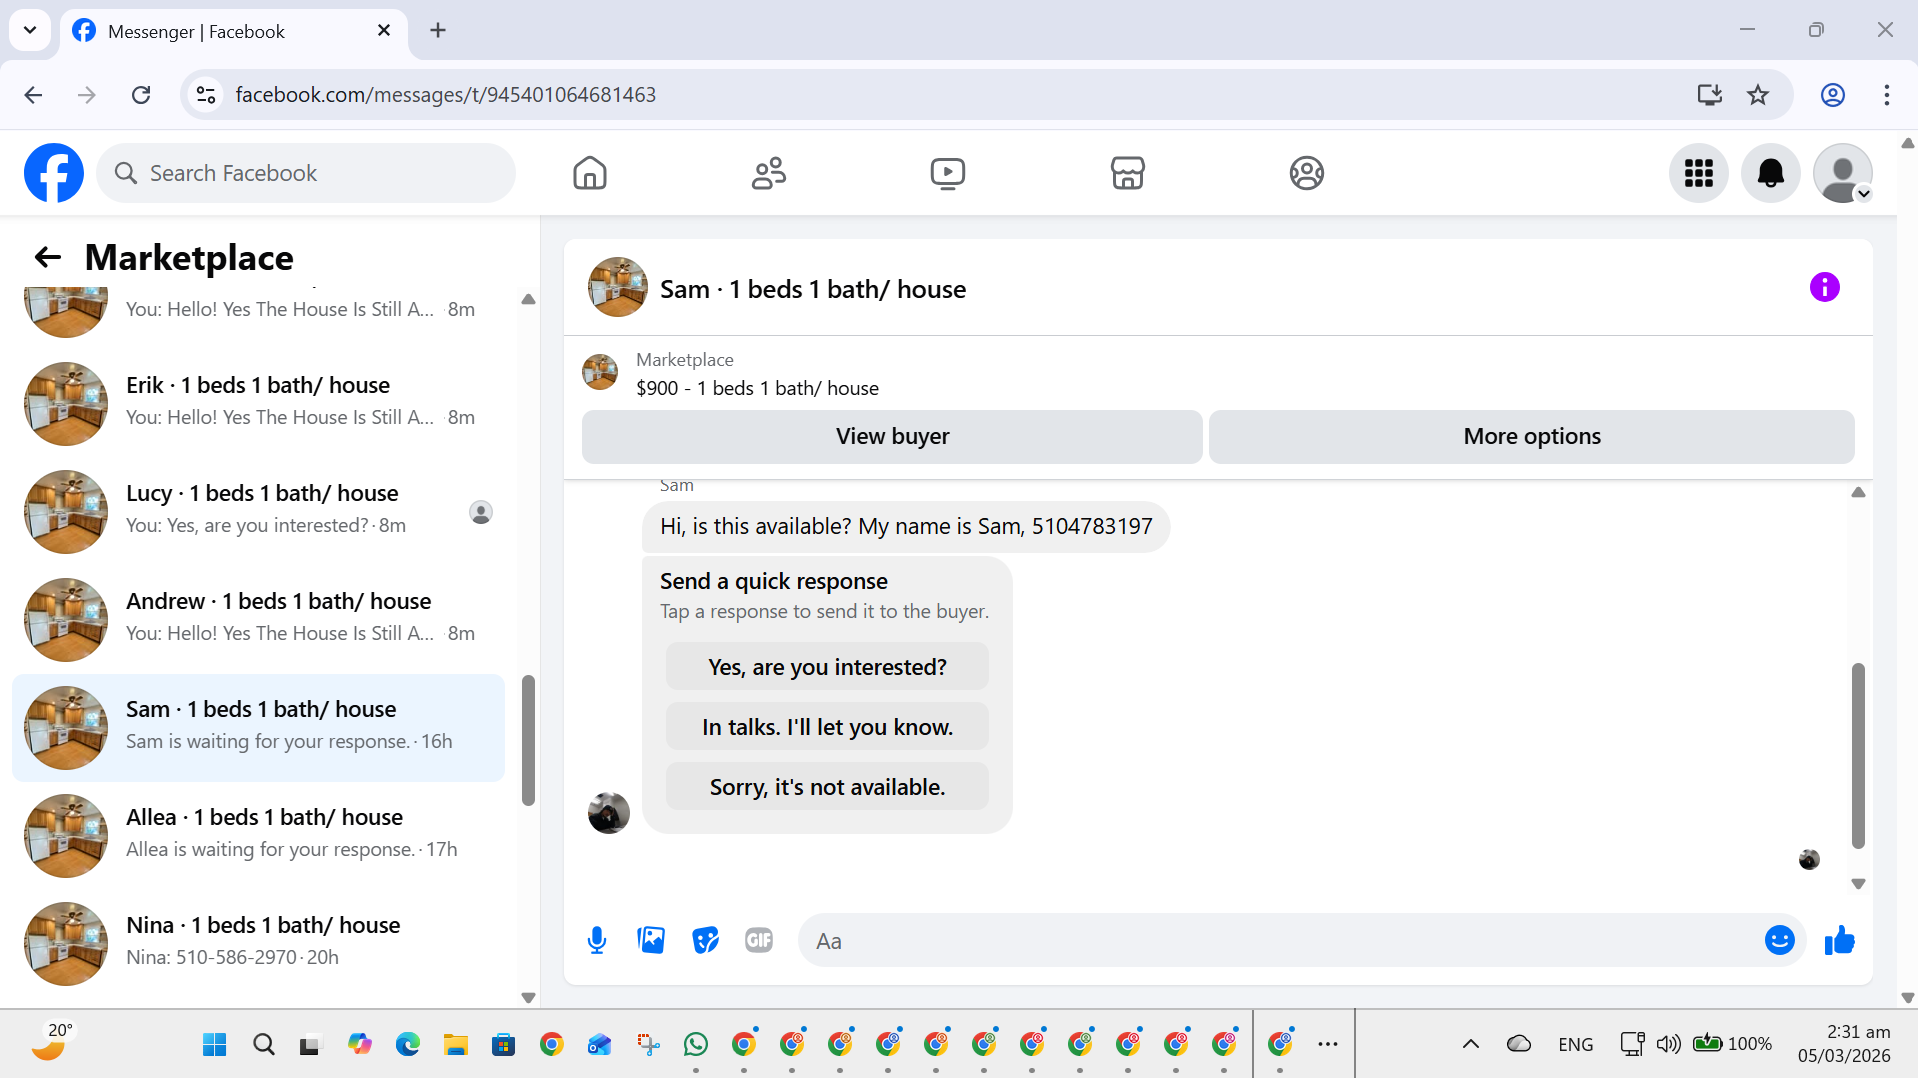Open the taskbar overflow three-dot menu
Viewport: 1918px width, 1078px height.
pos(1327,1044)
